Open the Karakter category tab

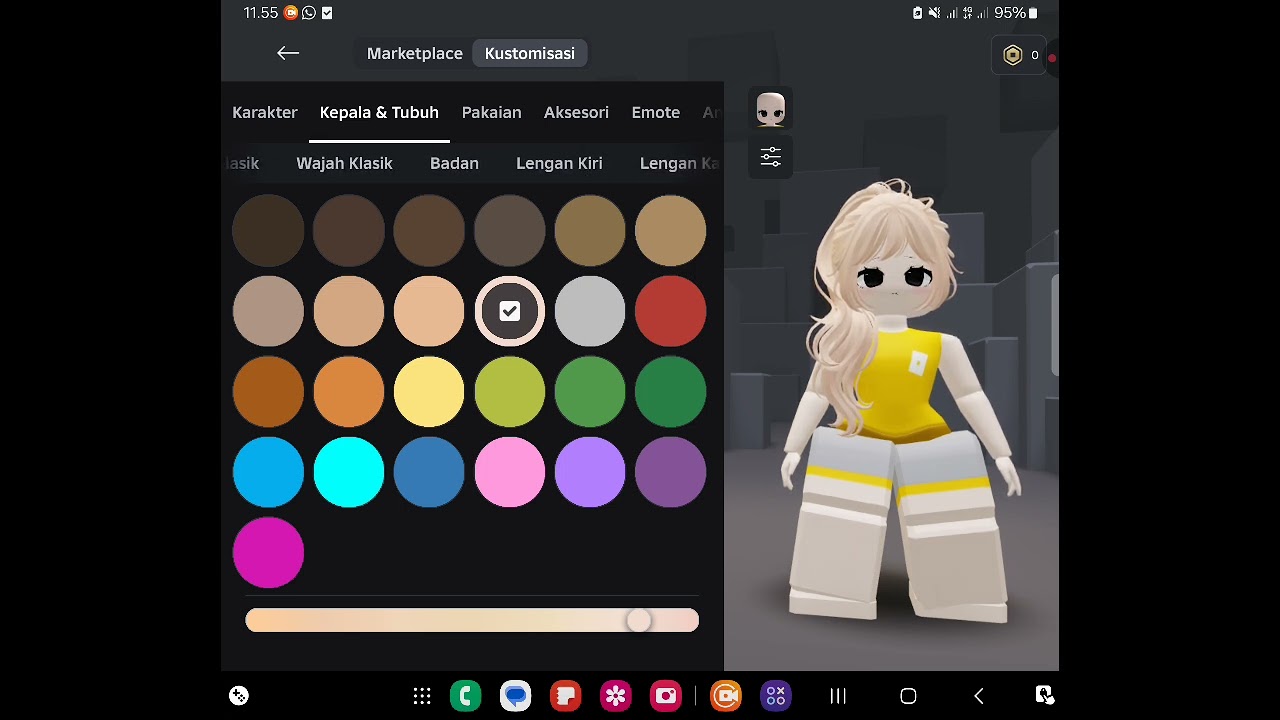point(265,113)
